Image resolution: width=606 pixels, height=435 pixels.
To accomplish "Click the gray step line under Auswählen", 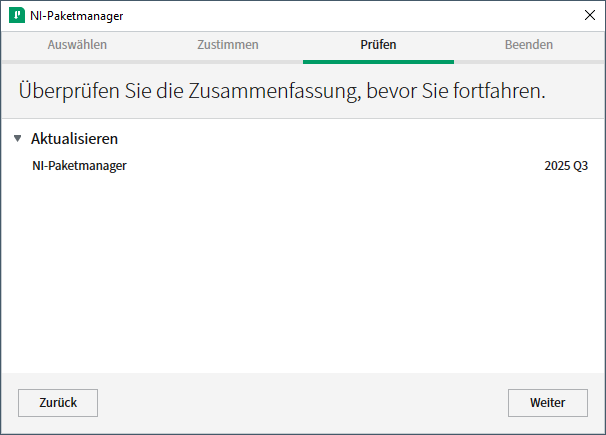I will coord(77,62).
